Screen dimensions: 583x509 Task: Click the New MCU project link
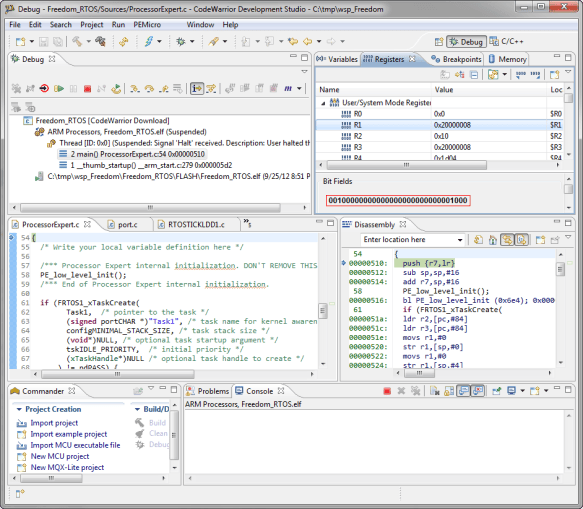point(60,457)
